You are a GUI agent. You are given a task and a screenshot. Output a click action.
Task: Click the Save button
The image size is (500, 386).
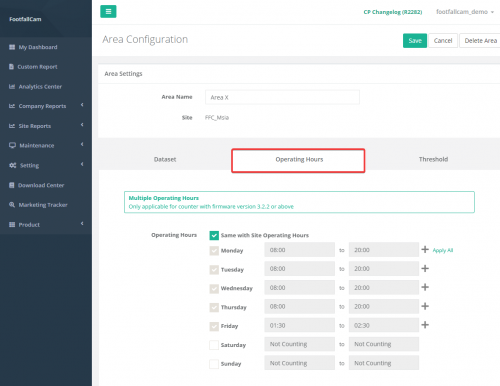click(415, 41)
